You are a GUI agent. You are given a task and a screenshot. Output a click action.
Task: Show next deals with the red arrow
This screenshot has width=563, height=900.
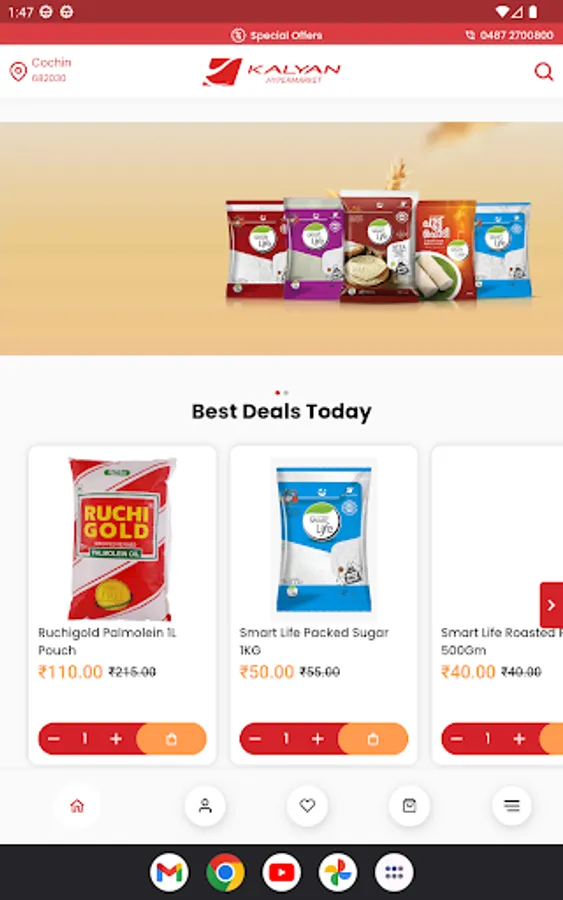551,605
